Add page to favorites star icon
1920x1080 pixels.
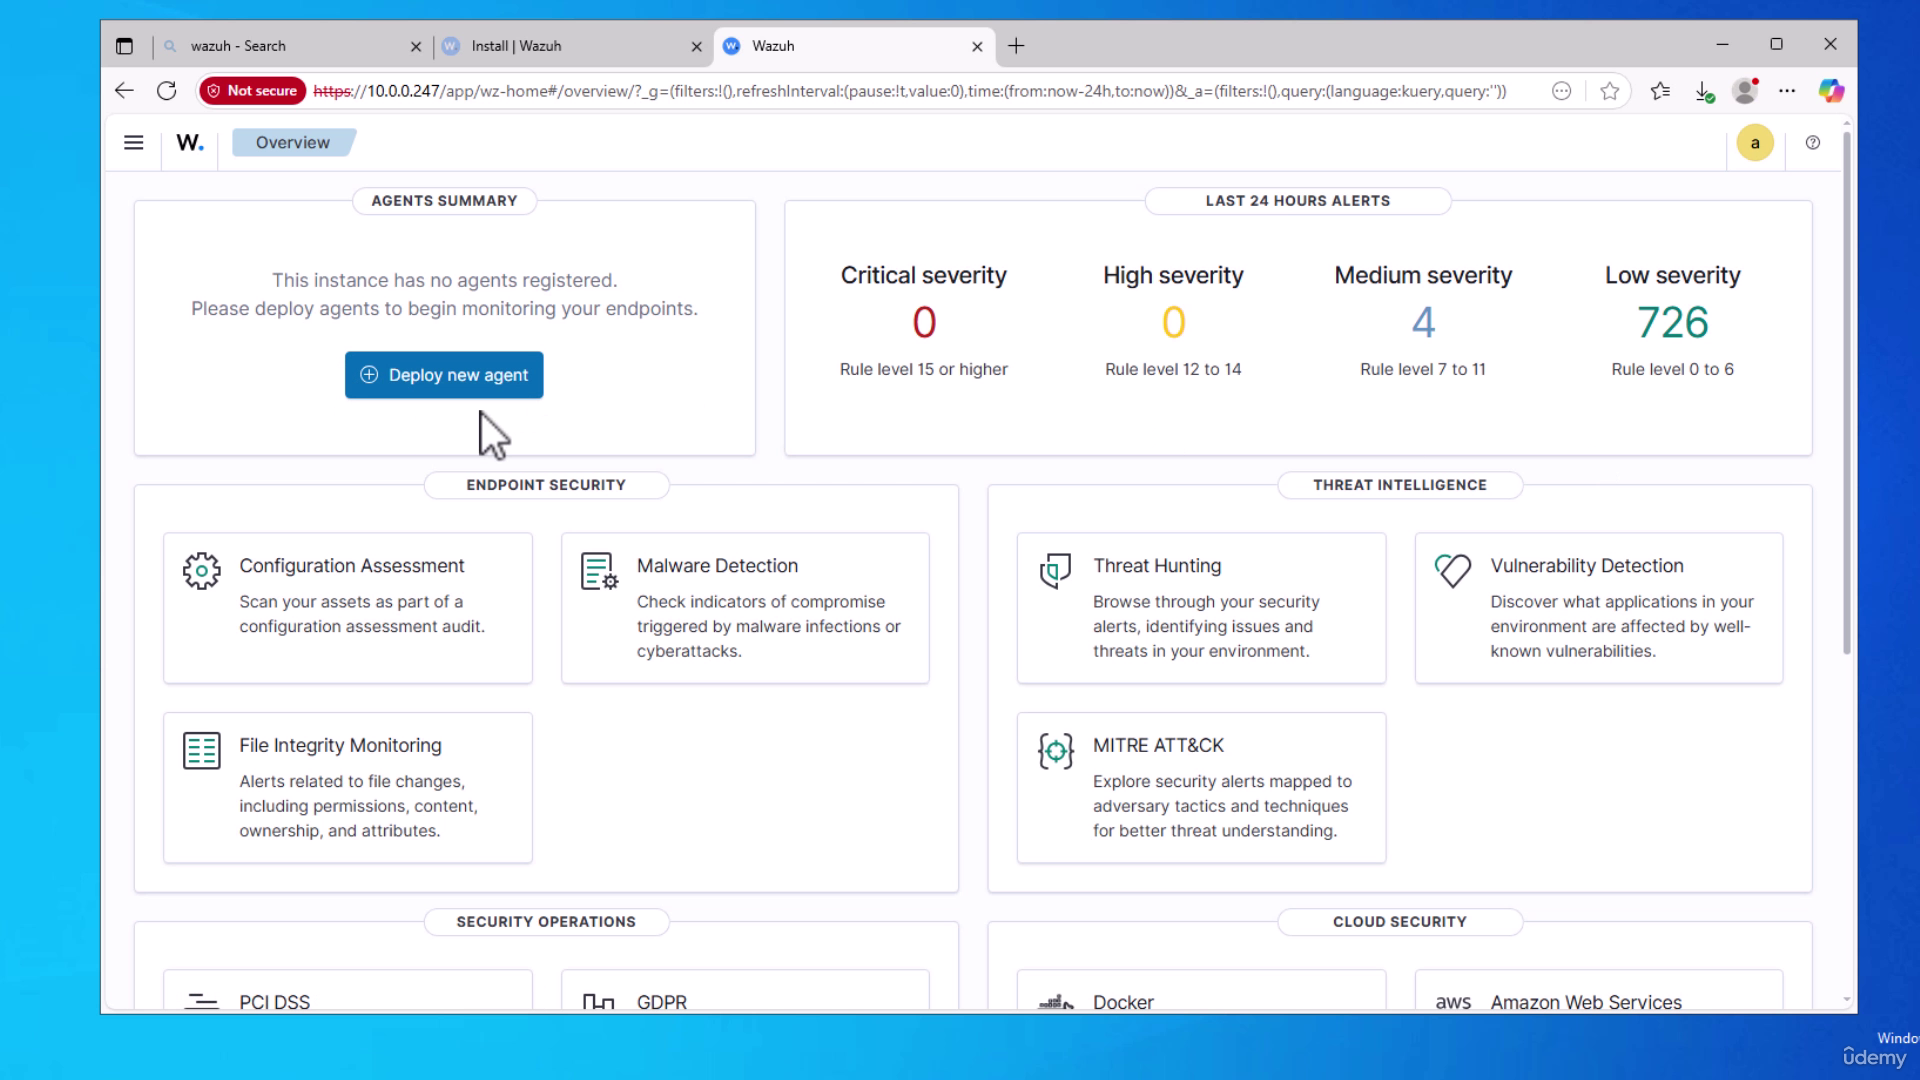pos(1609,91)
